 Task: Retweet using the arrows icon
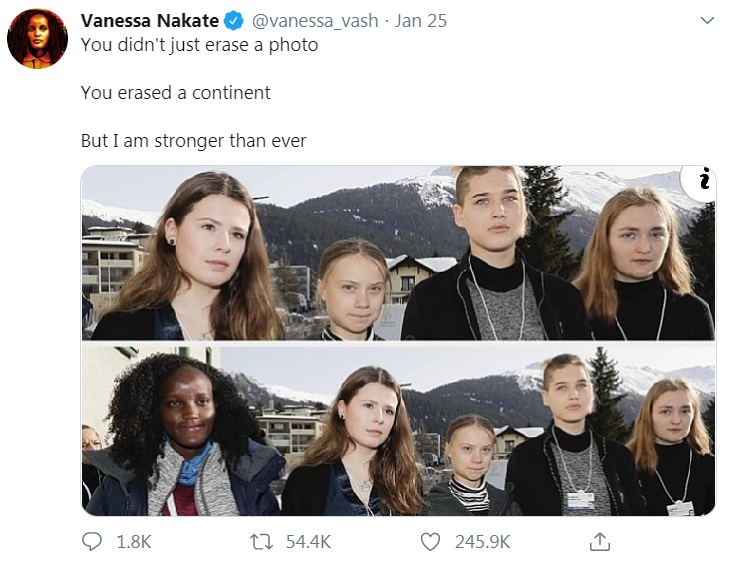(261, 541)
